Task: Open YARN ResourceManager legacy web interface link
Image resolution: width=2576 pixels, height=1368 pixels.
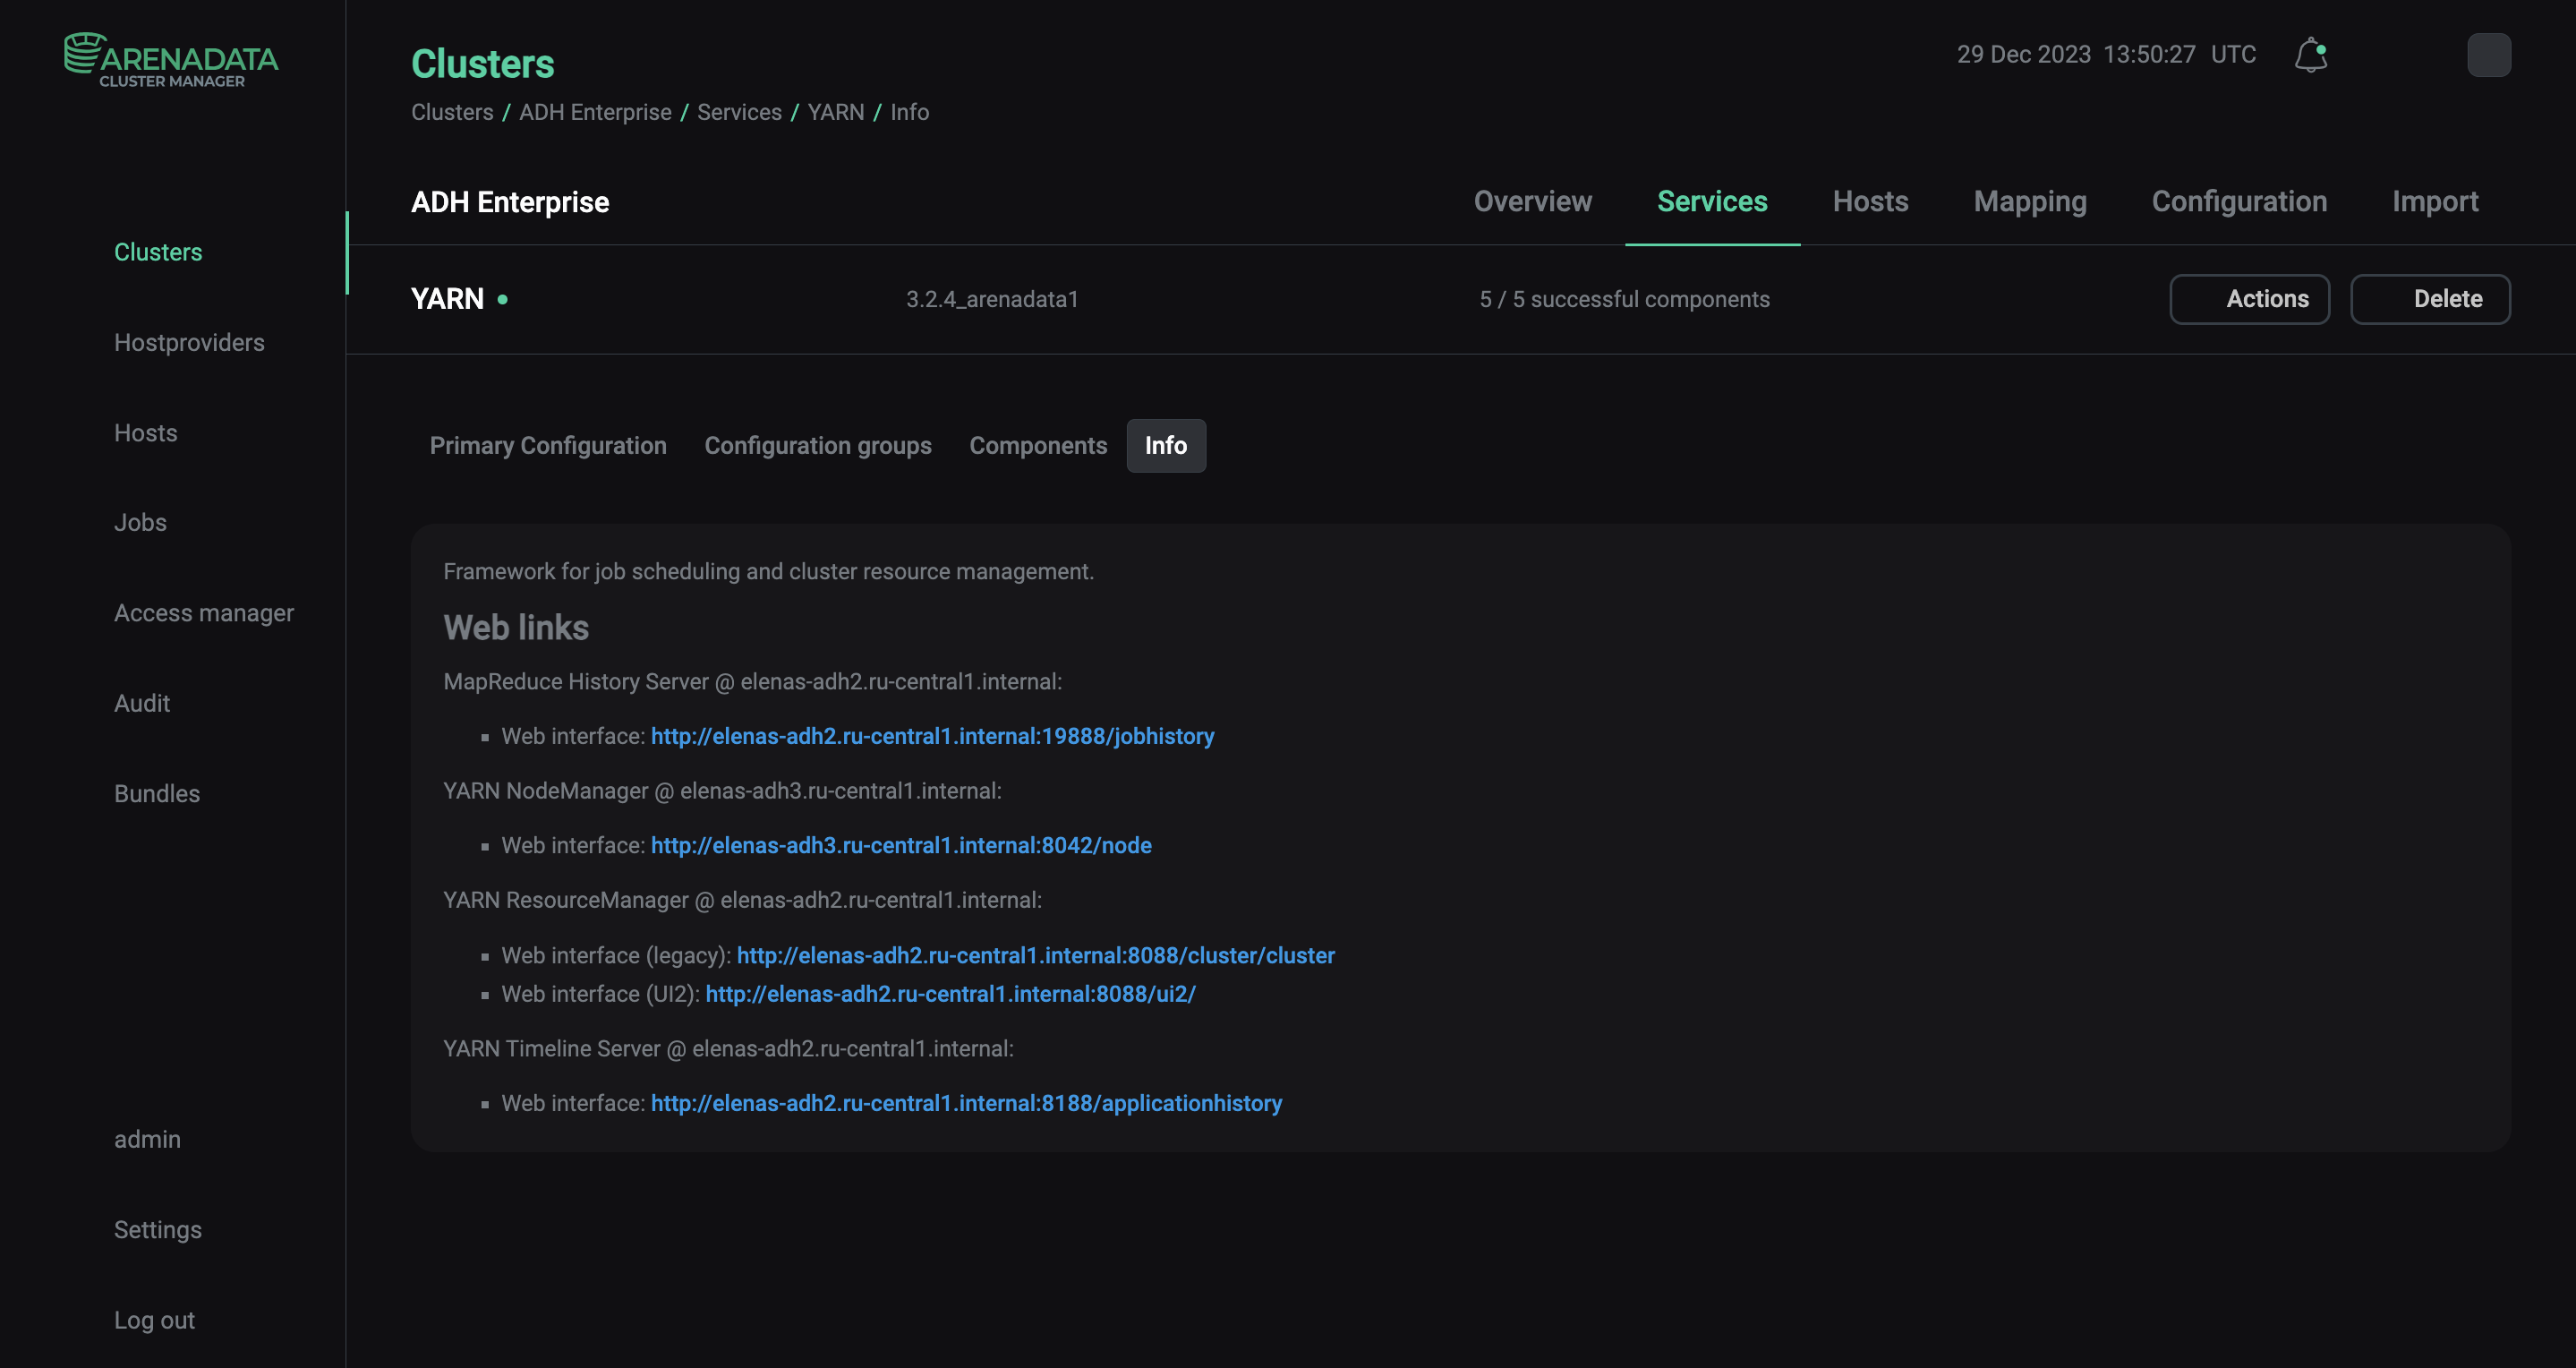Action: [x=1034, y=954]
